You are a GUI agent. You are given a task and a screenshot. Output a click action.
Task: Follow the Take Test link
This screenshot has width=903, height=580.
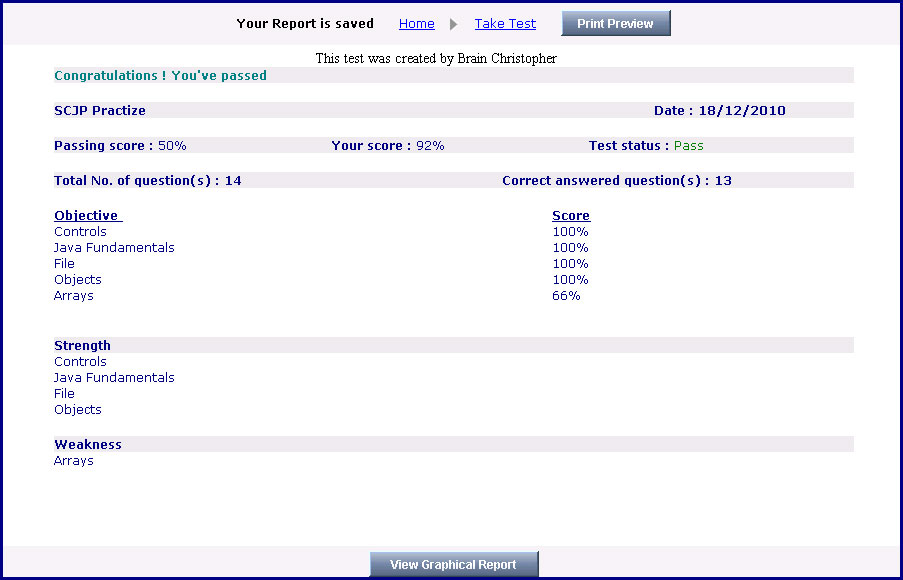click(505, 24)
